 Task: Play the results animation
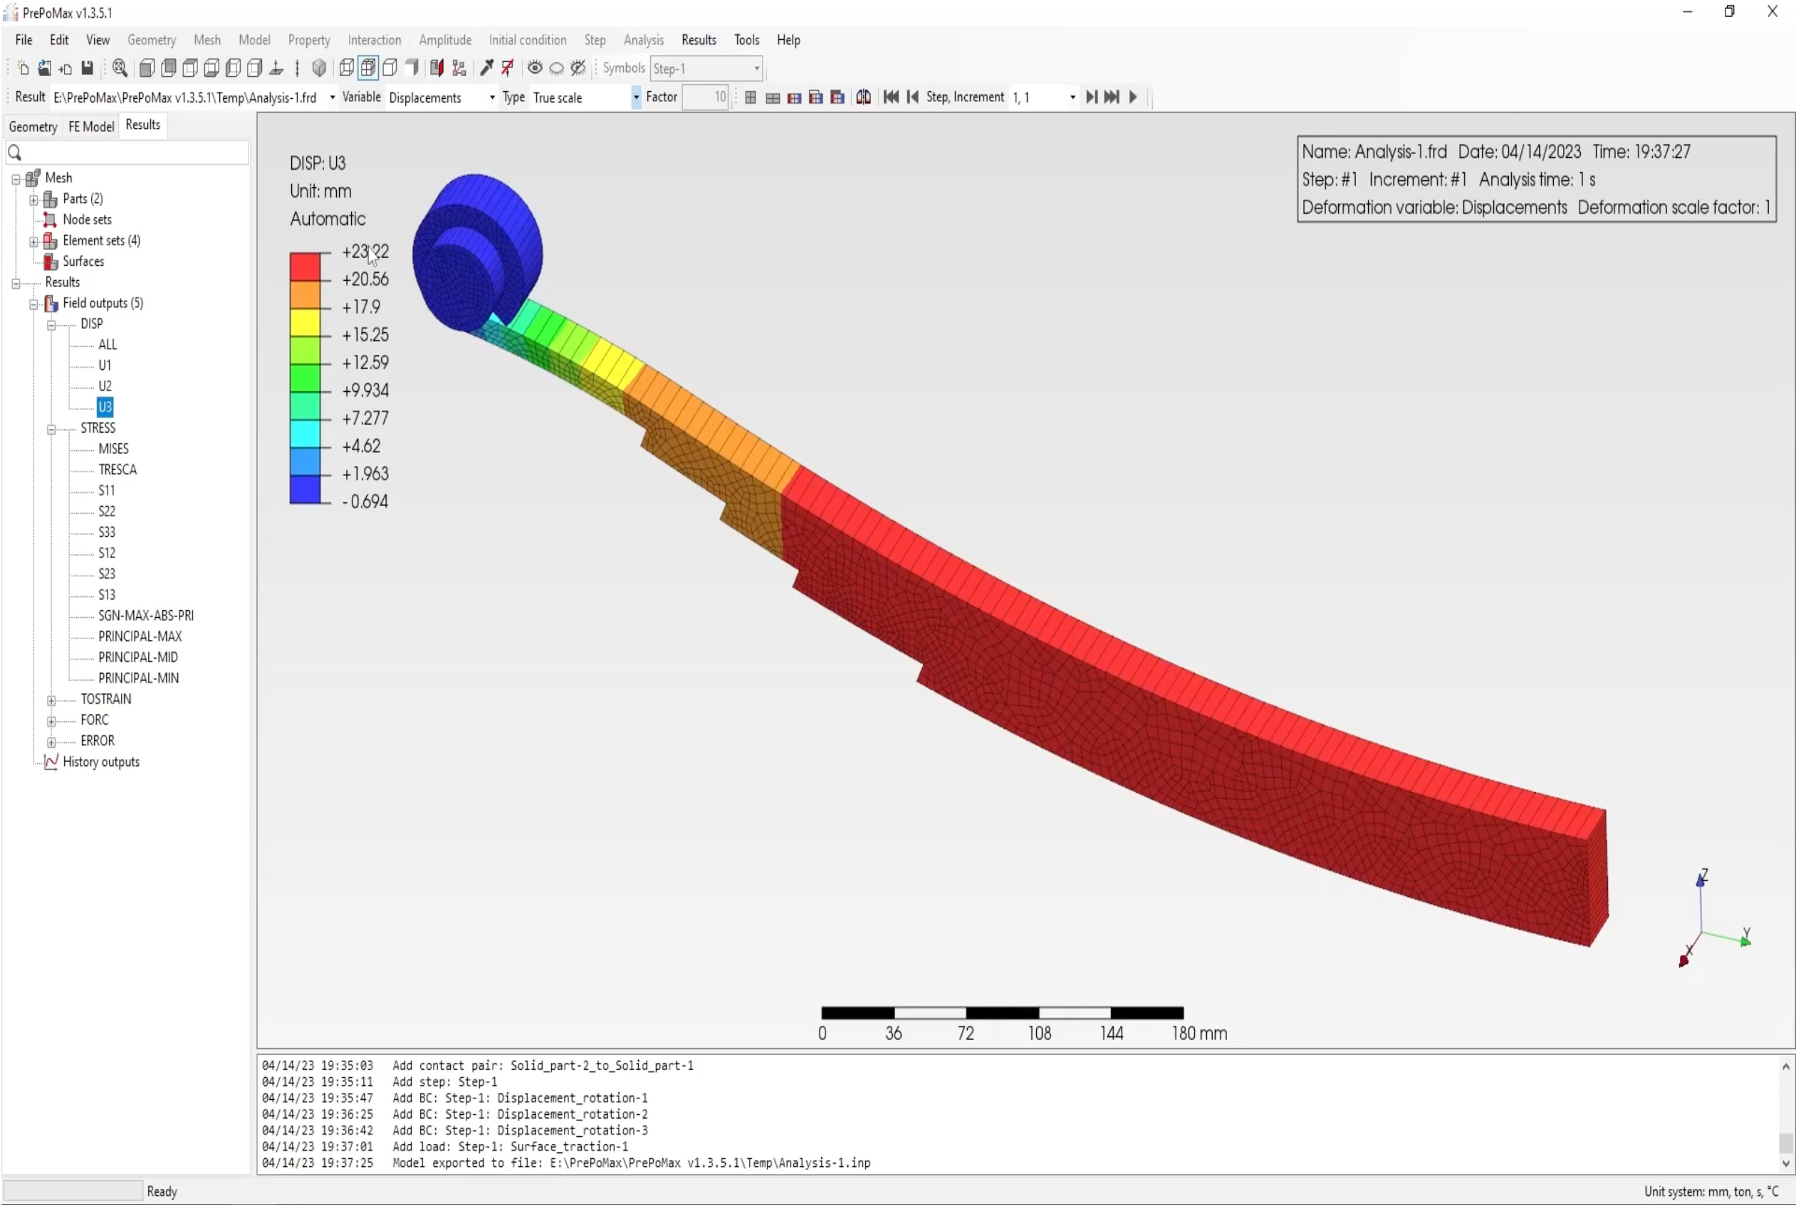pyautogui.click(x=1133, y=97)
